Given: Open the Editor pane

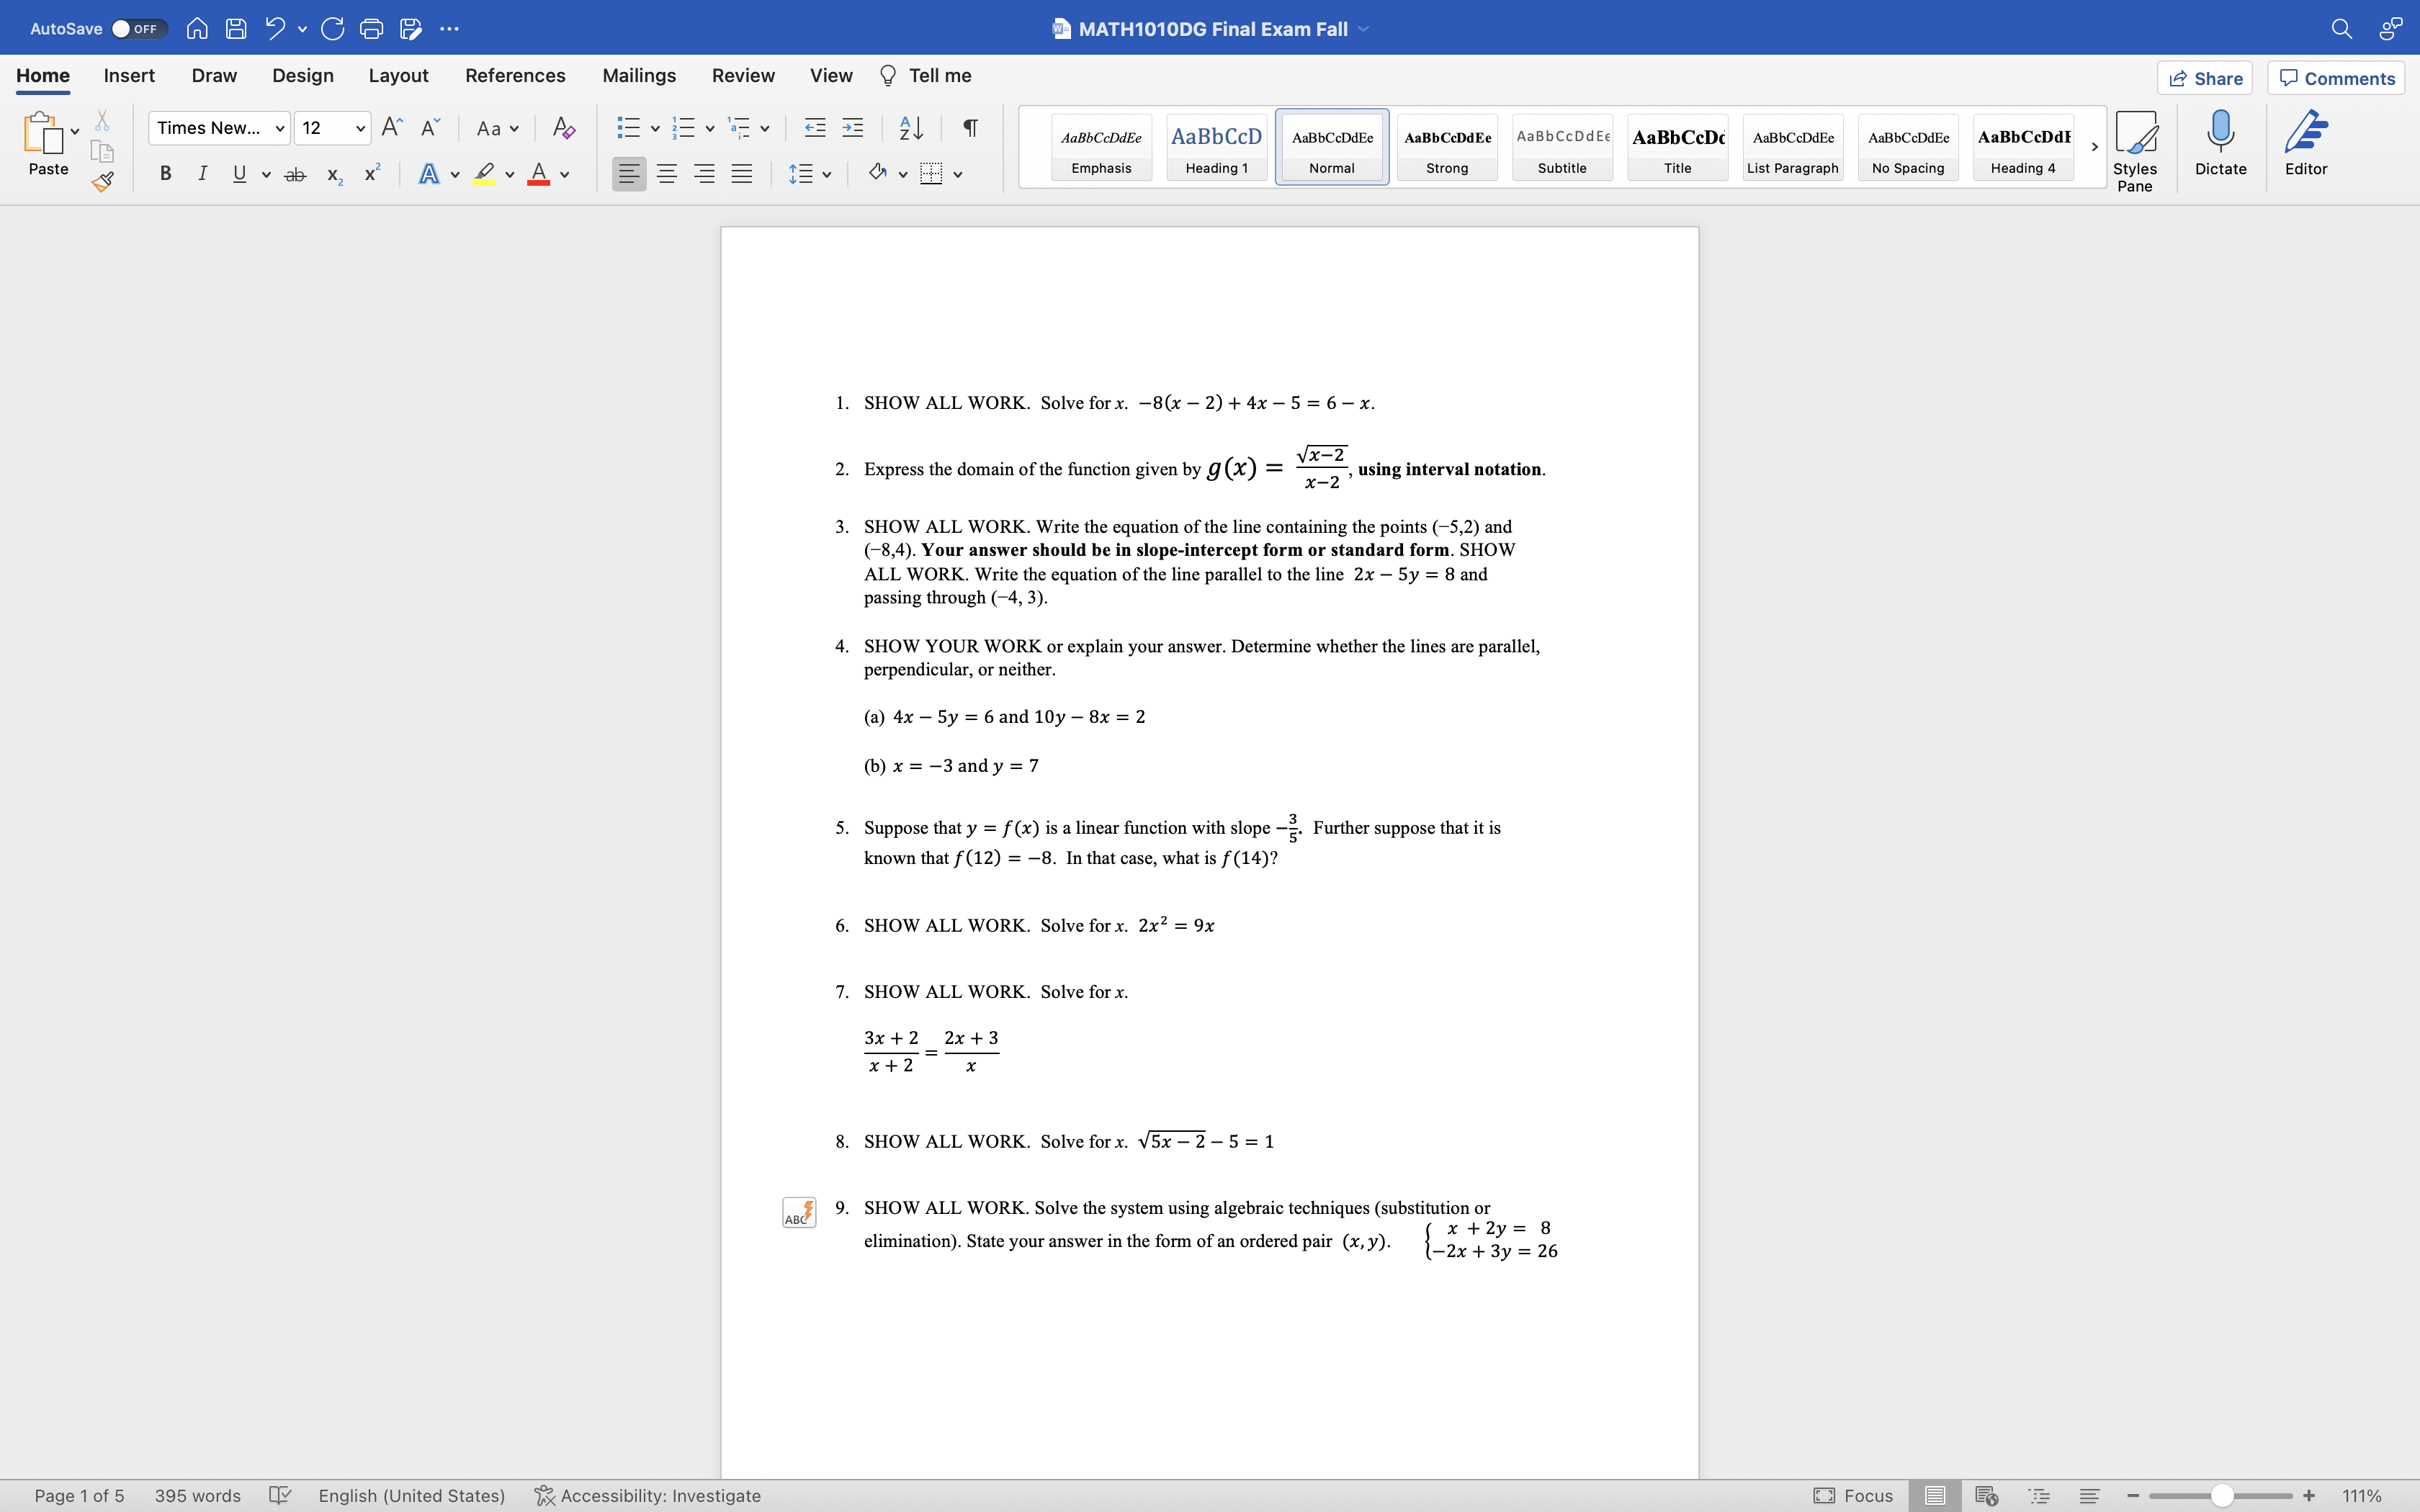Looking at the screenshot, I should pyautogui.click(x=2306, y=145).
